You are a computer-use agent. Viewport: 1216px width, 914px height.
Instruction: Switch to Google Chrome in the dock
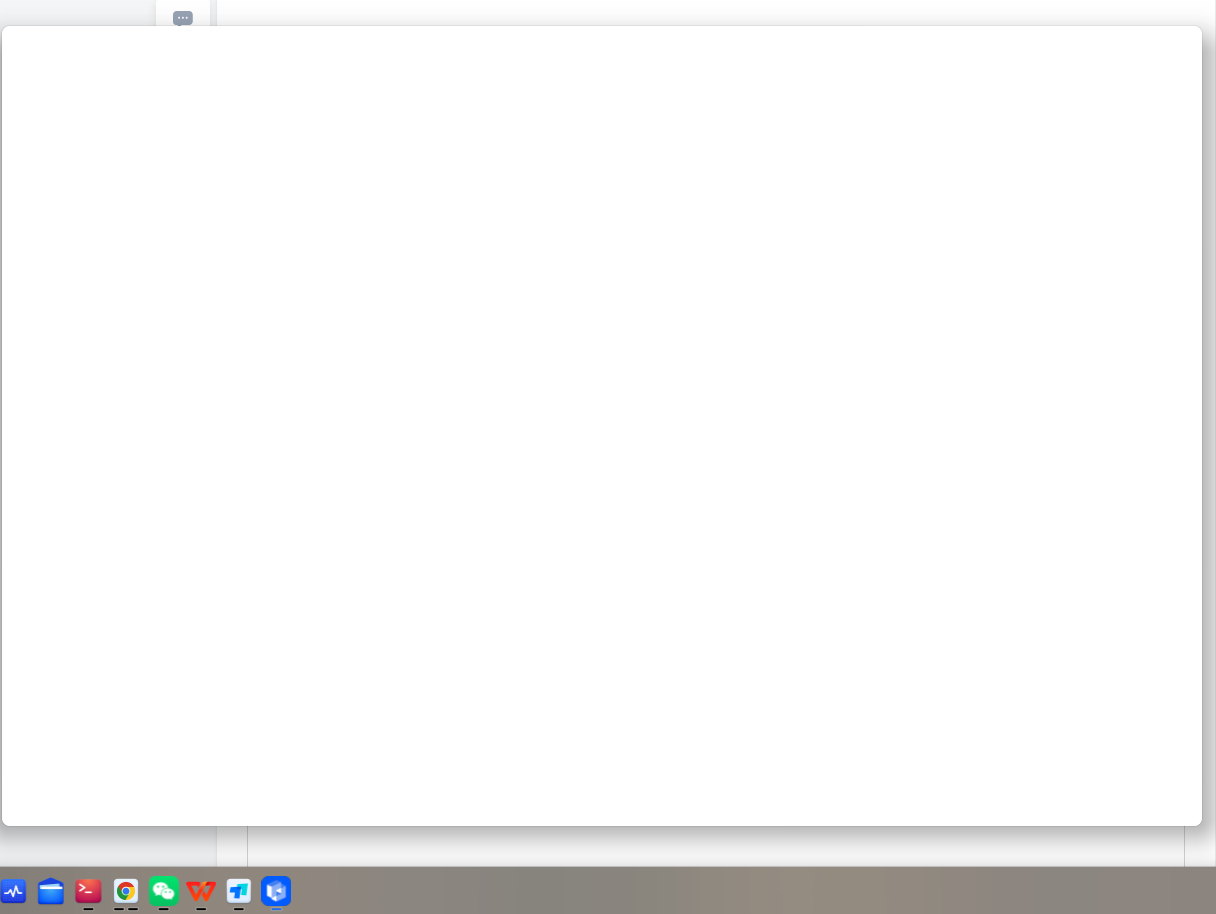tap(126, 890)
